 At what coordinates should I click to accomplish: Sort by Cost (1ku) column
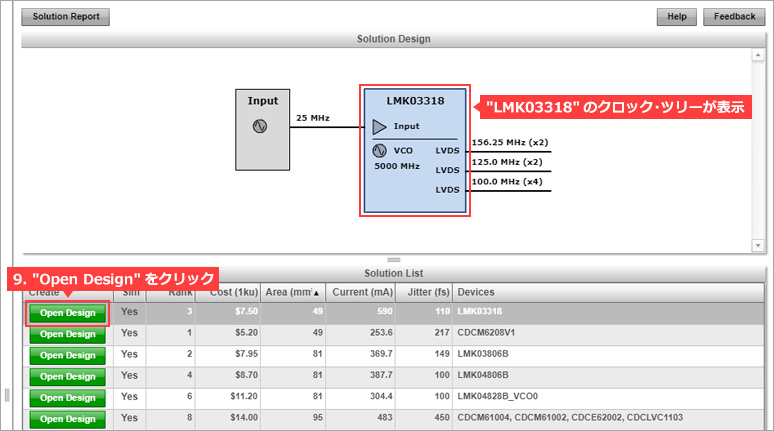click(x=228, y=292)
